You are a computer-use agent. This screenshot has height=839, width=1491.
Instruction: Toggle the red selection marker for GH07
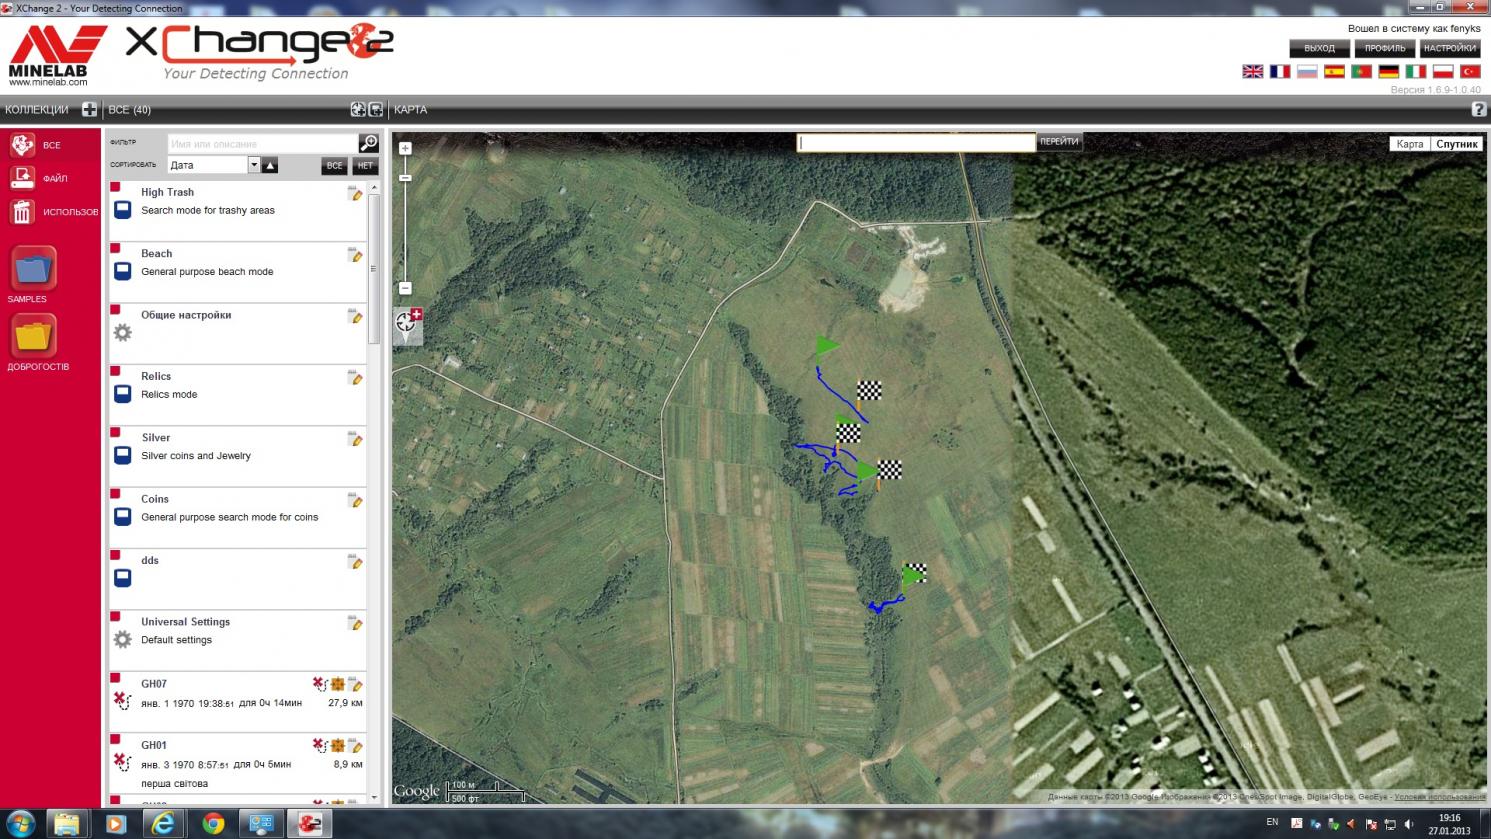click(x=115, y=678)
